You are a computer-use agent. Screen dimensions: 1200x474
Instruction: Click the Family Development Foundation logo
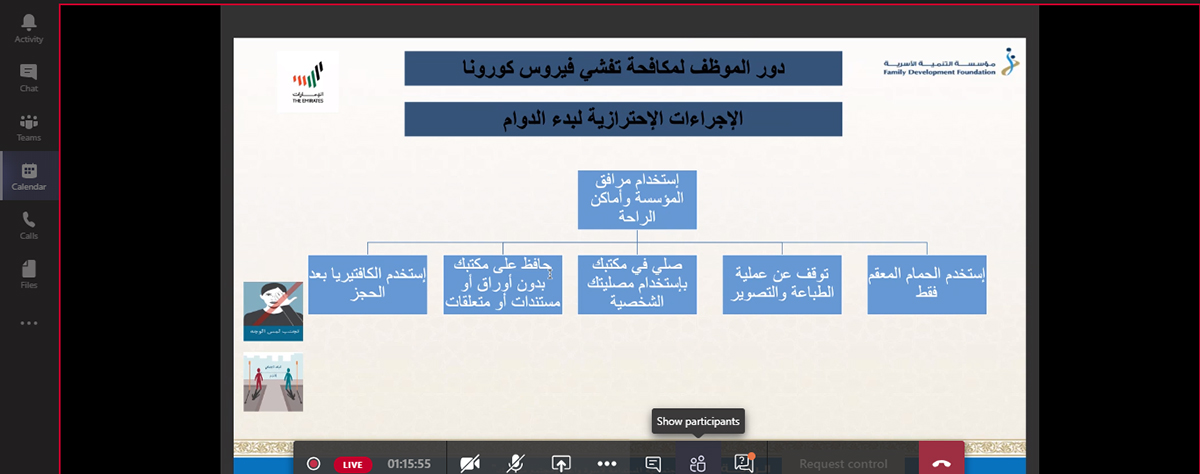click(x=951, y=64)
